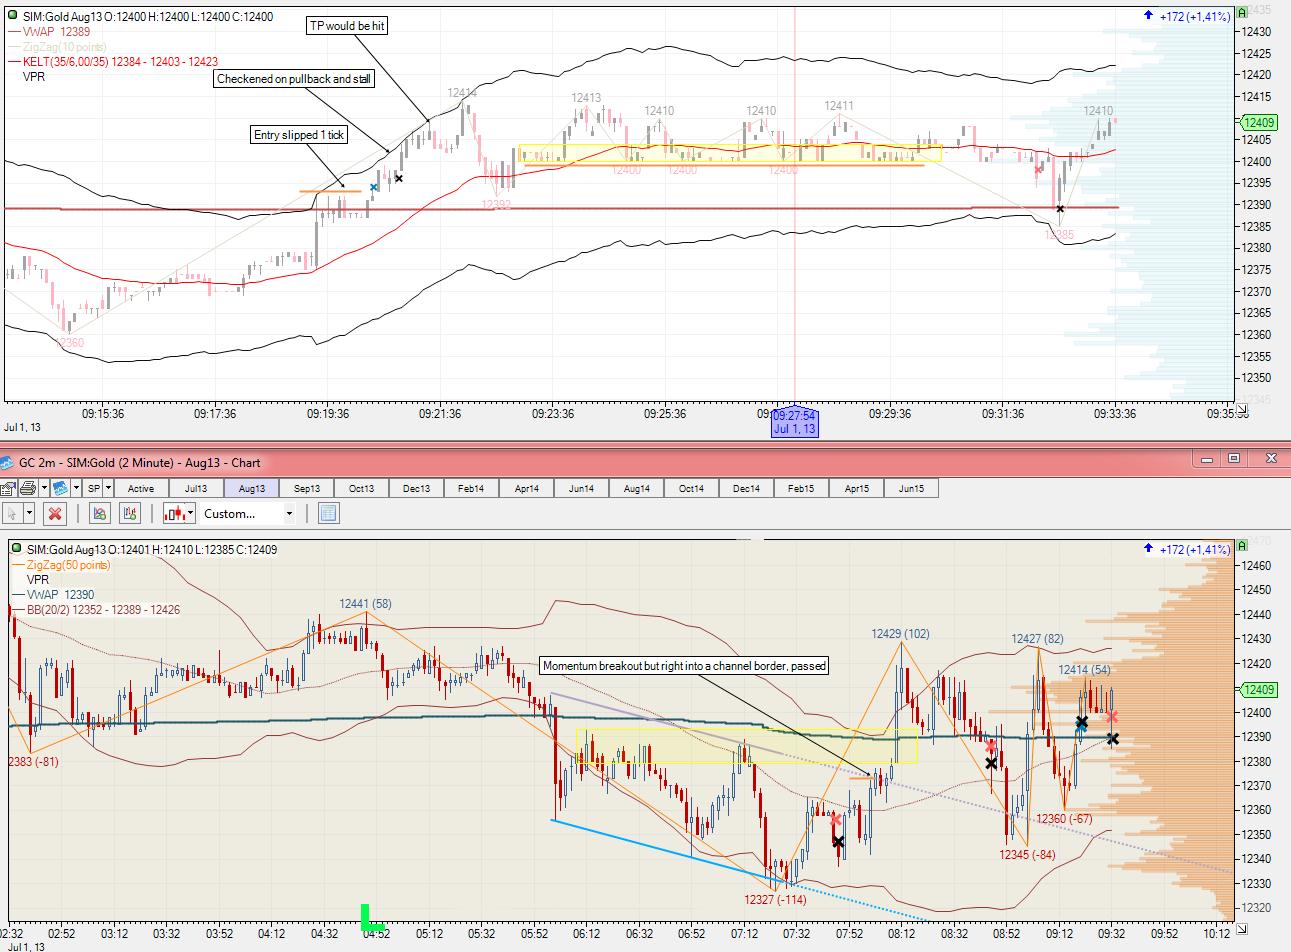Close the GC 2m chart window

[1271, 459]
